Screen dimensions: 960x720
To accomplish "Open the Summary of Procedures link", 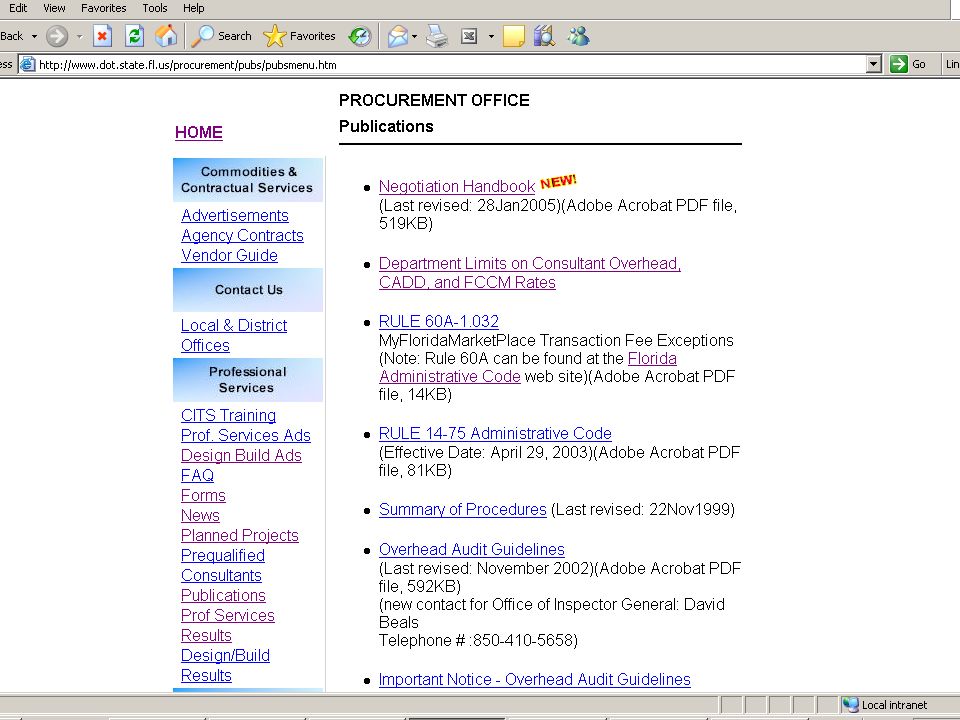I will pos(463,509).
